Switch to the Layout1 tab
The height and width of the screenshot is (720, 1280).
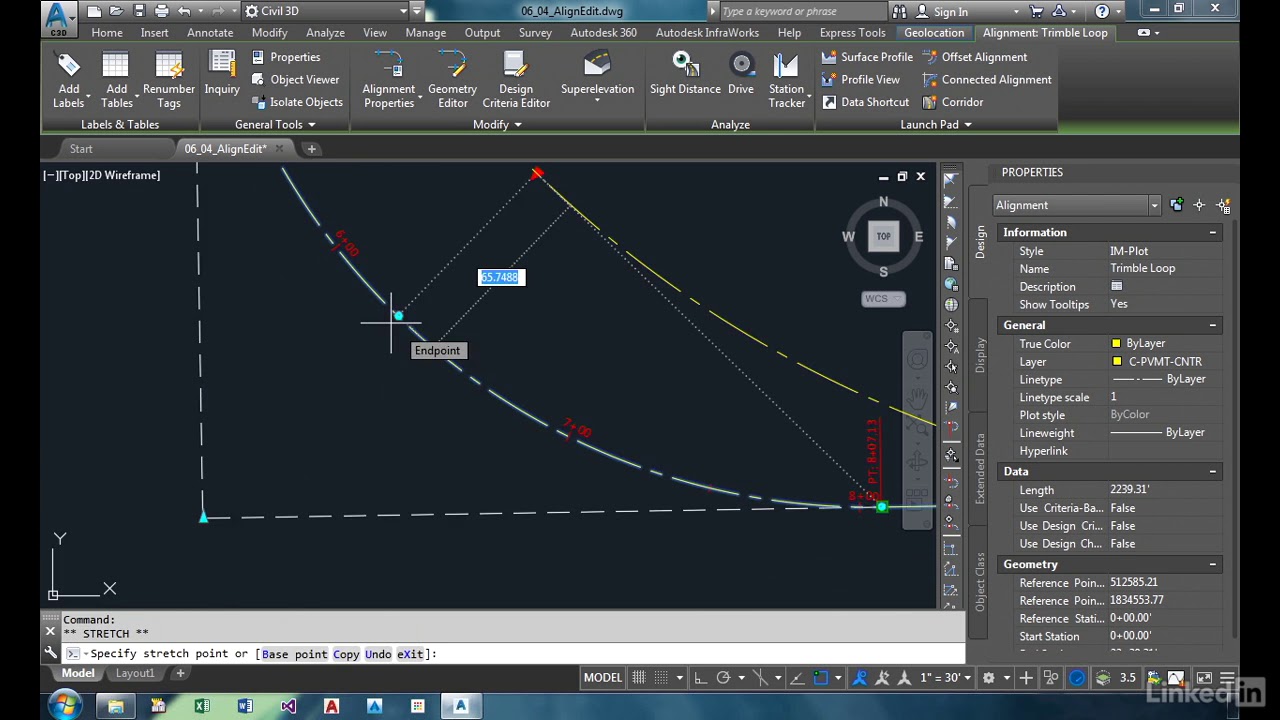pyautogui.click(x=135, y=674)
